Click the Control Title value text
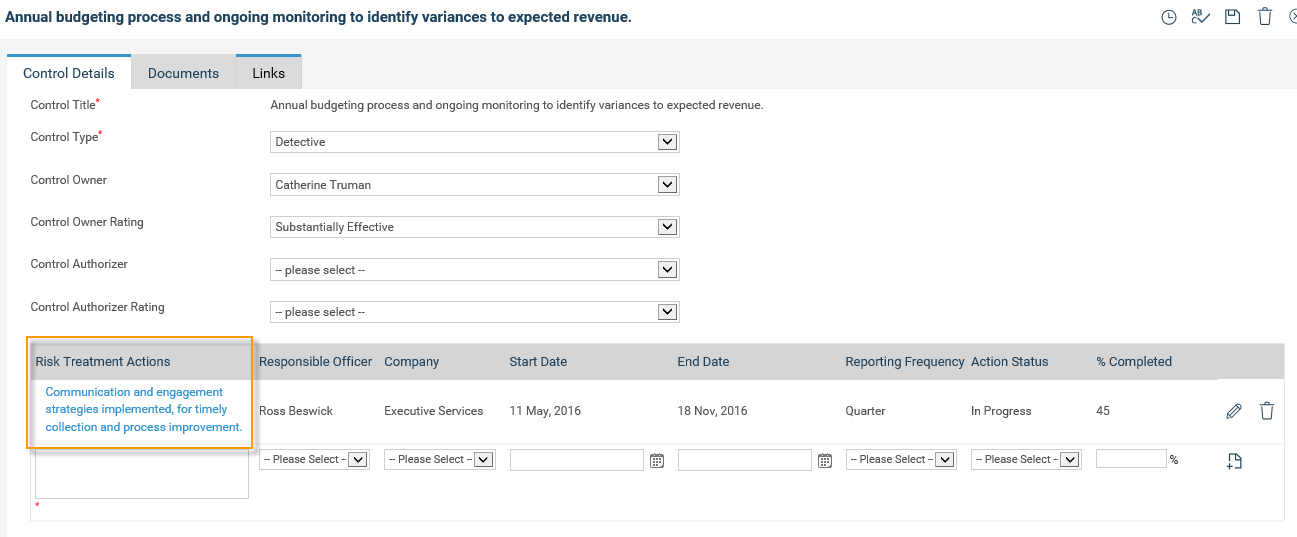Screen dimensions: 1297x537 [517, 105]
